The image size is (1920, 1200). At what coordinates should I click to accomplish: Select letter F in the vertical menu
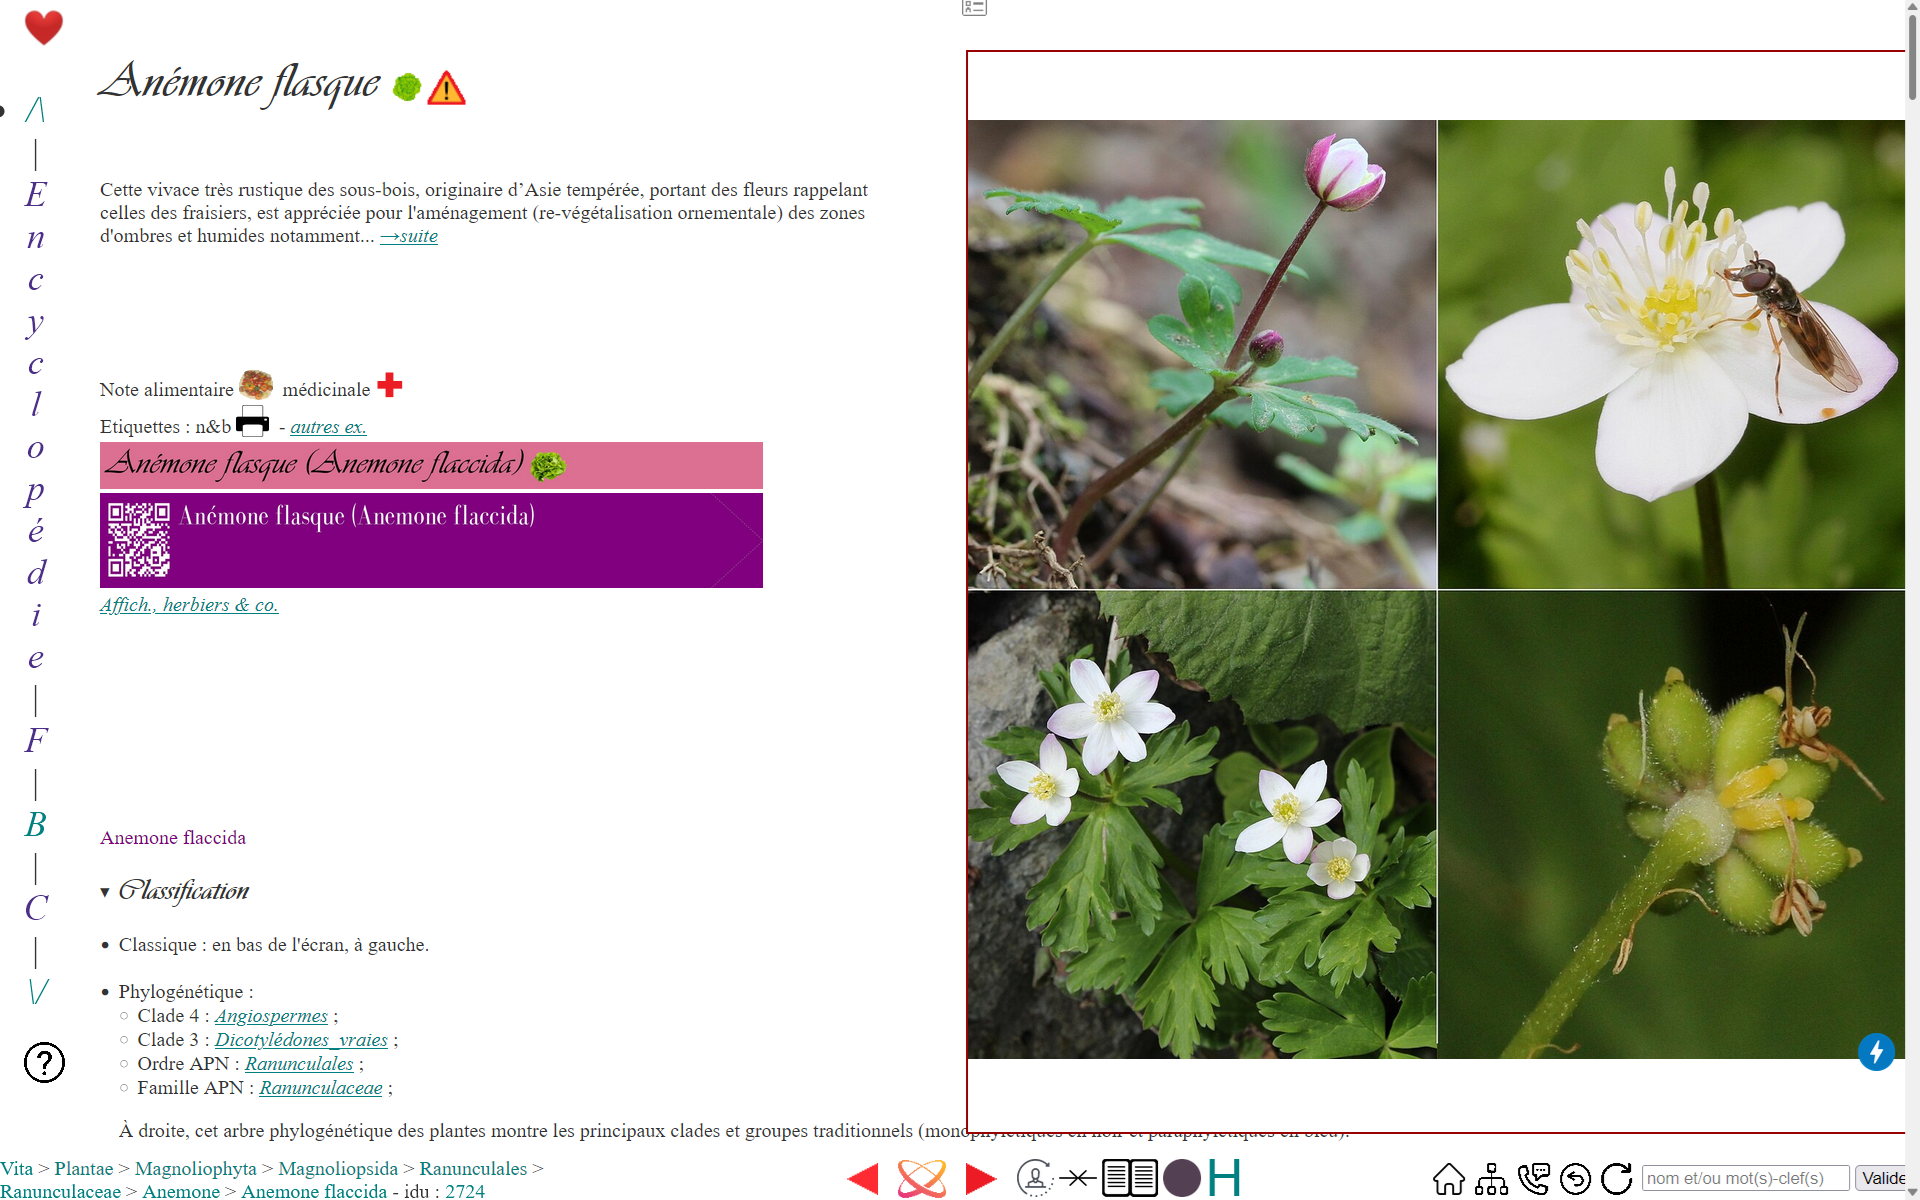(x=36, y=740)
